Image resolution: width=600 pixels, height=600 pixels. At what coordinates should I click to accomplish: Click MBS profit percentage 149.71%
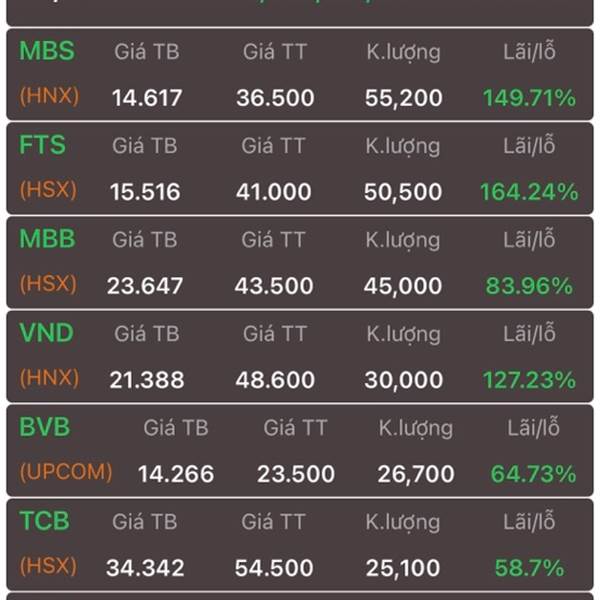click(529, 98)
